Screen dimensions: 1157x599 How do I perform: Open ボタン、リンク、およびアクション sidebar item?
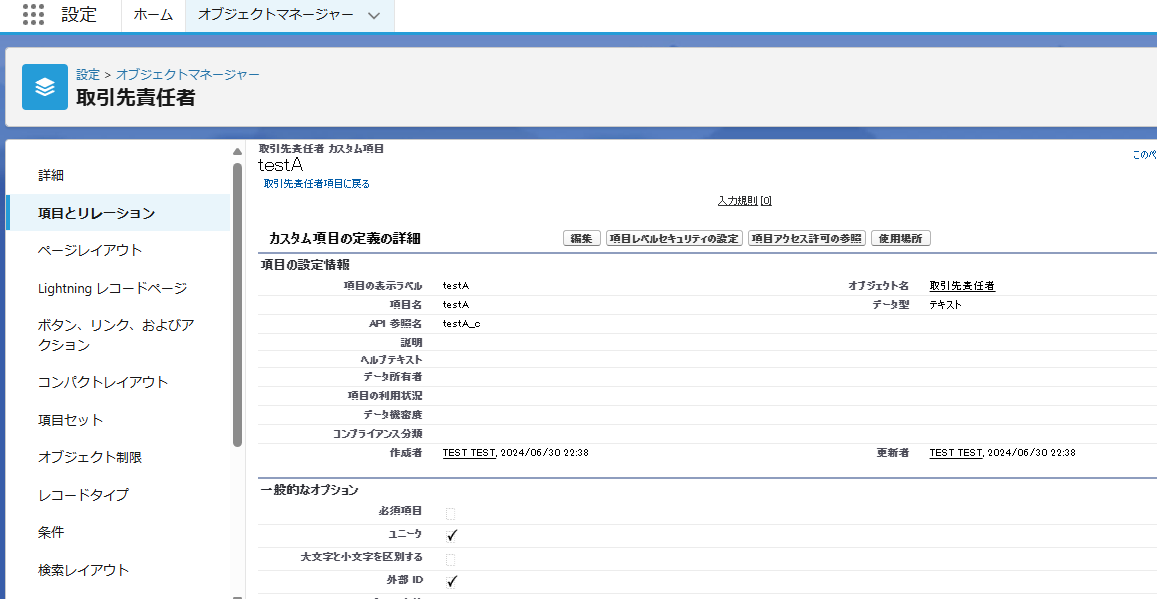pos(118,335)
